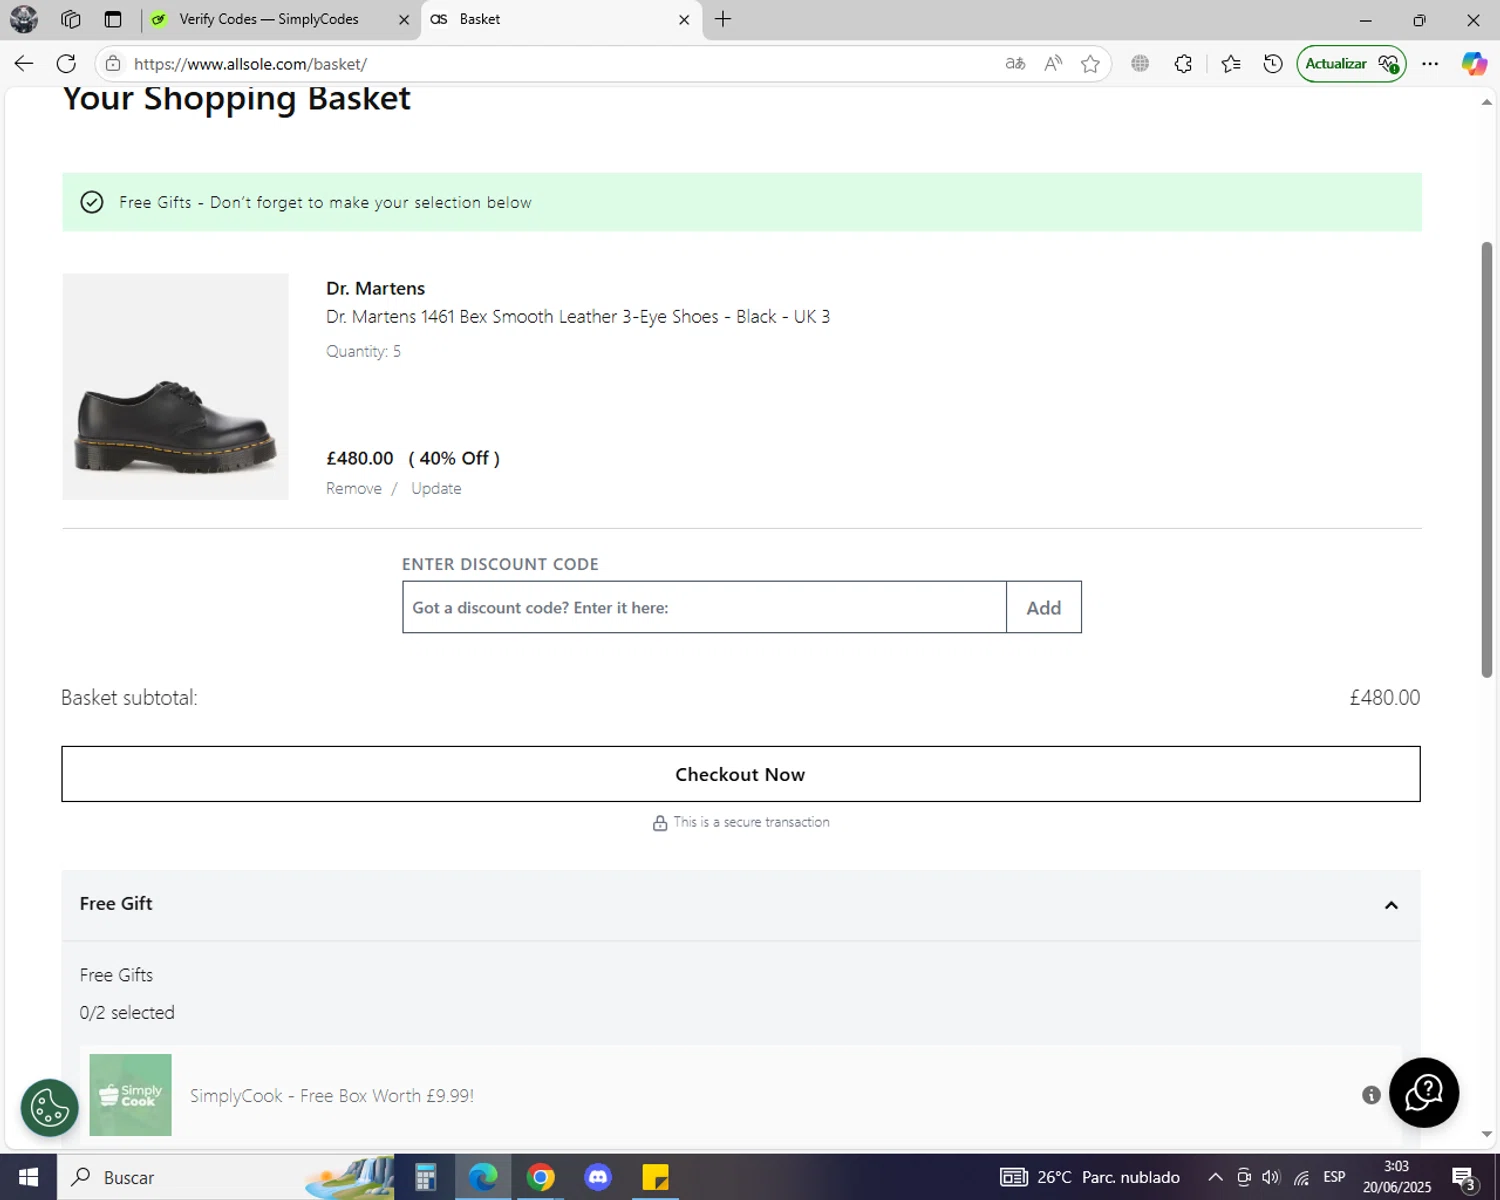The height and width of the screenshot is (1200, 1500).
Task: Open the weather widget 26°C
Action: click(x=1090, y=1177)
